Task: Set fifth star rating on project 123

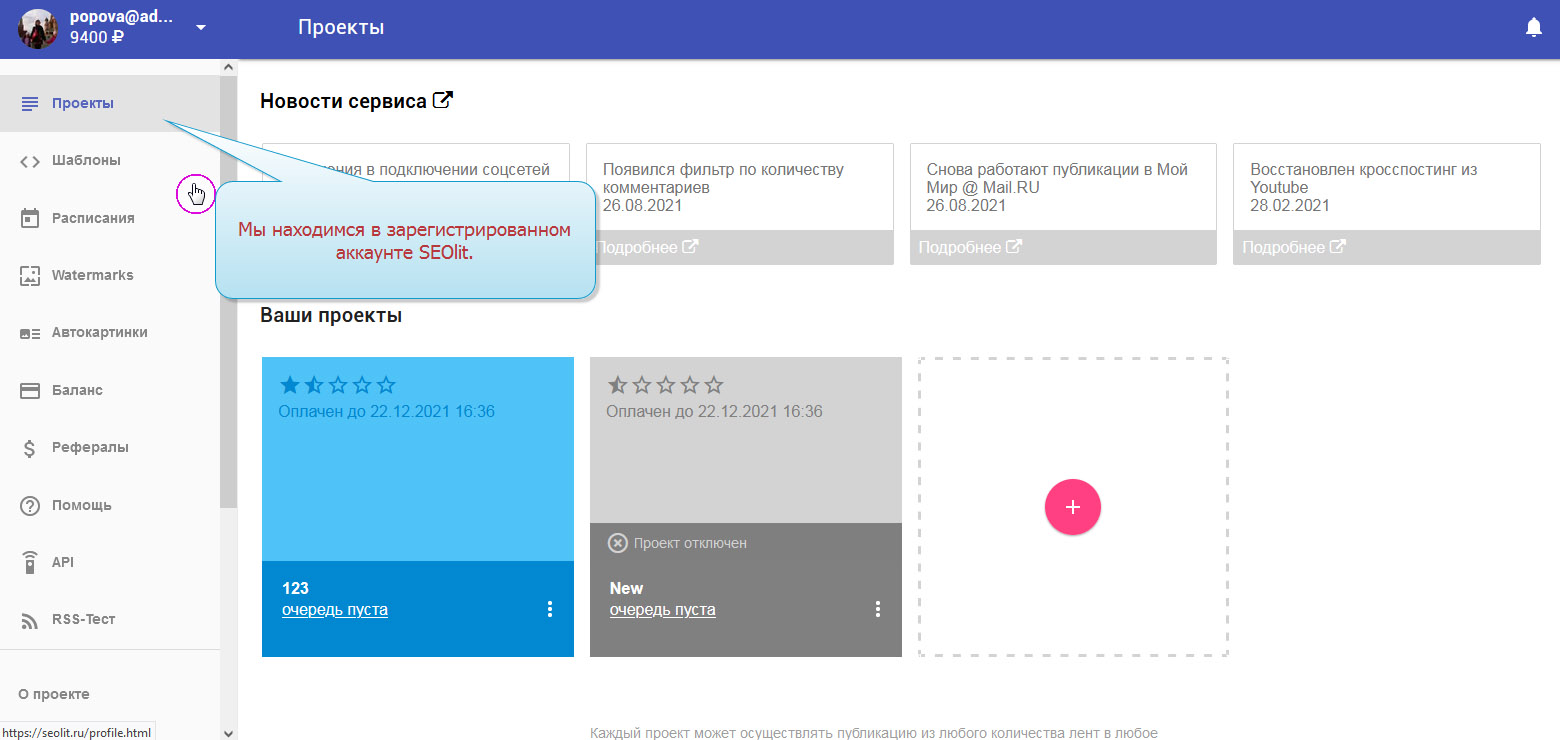Action: (386, 385)
